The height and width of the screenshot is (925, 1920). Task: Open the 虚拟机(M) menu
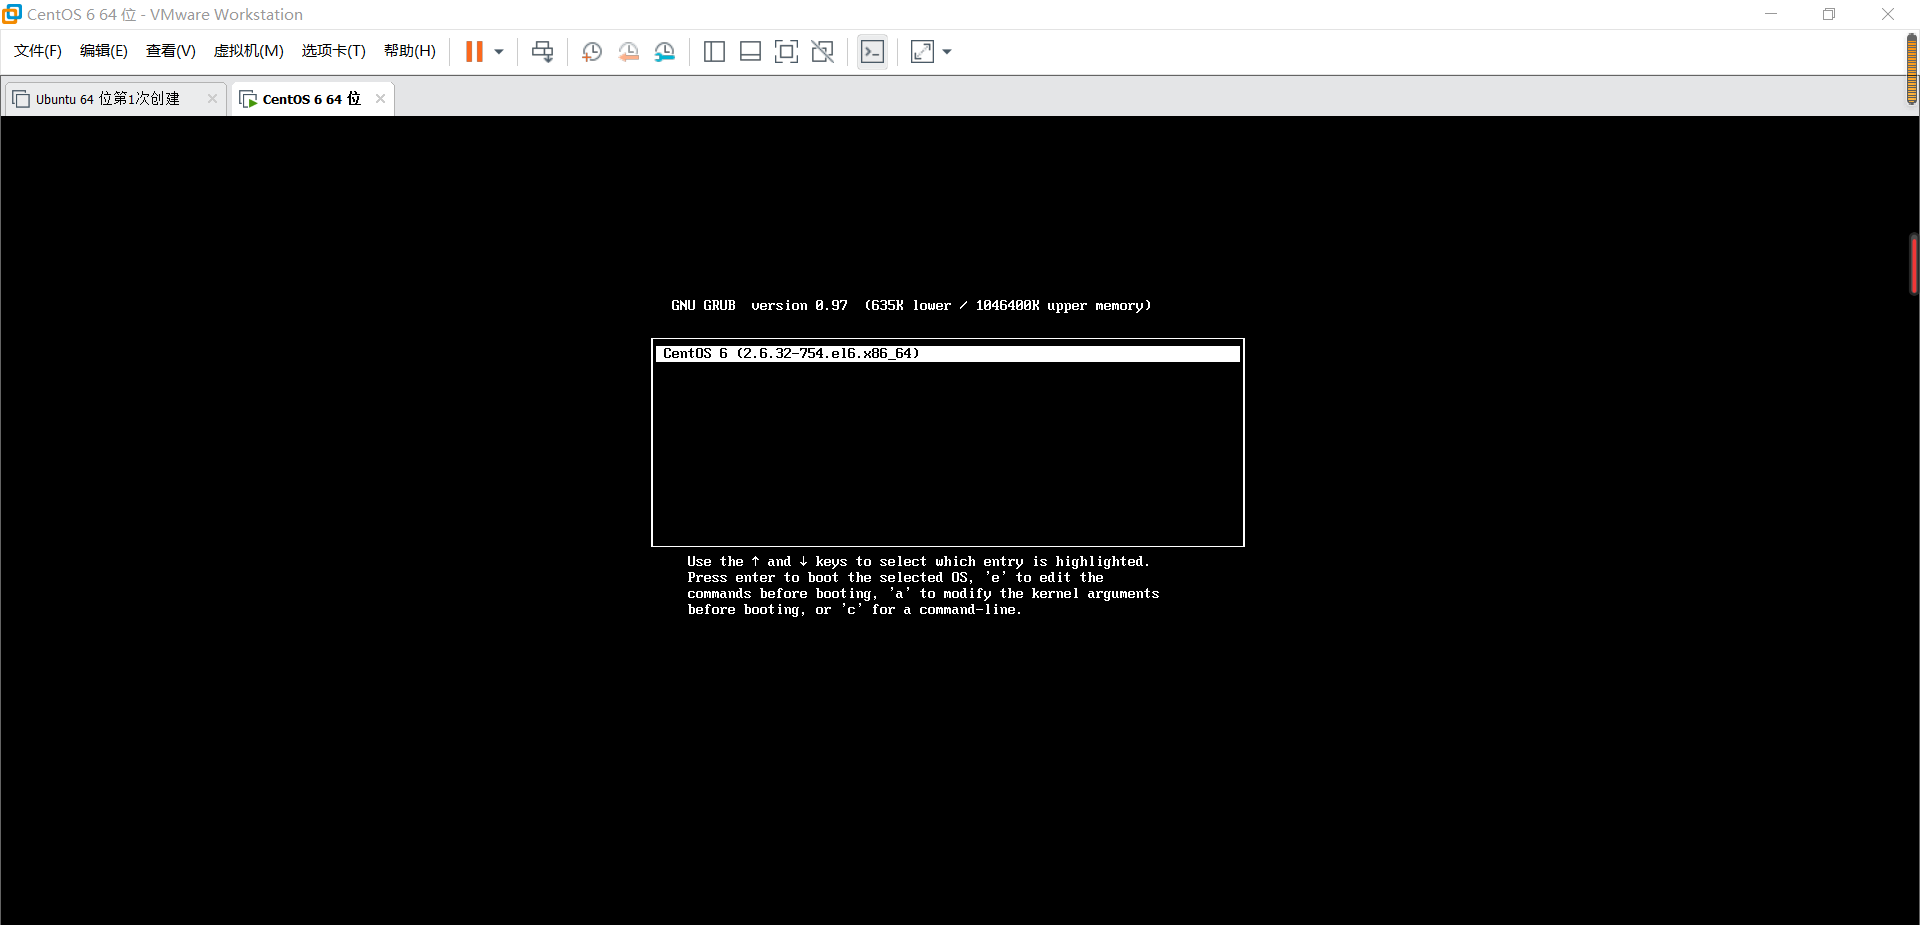click(x=249, y=51)
